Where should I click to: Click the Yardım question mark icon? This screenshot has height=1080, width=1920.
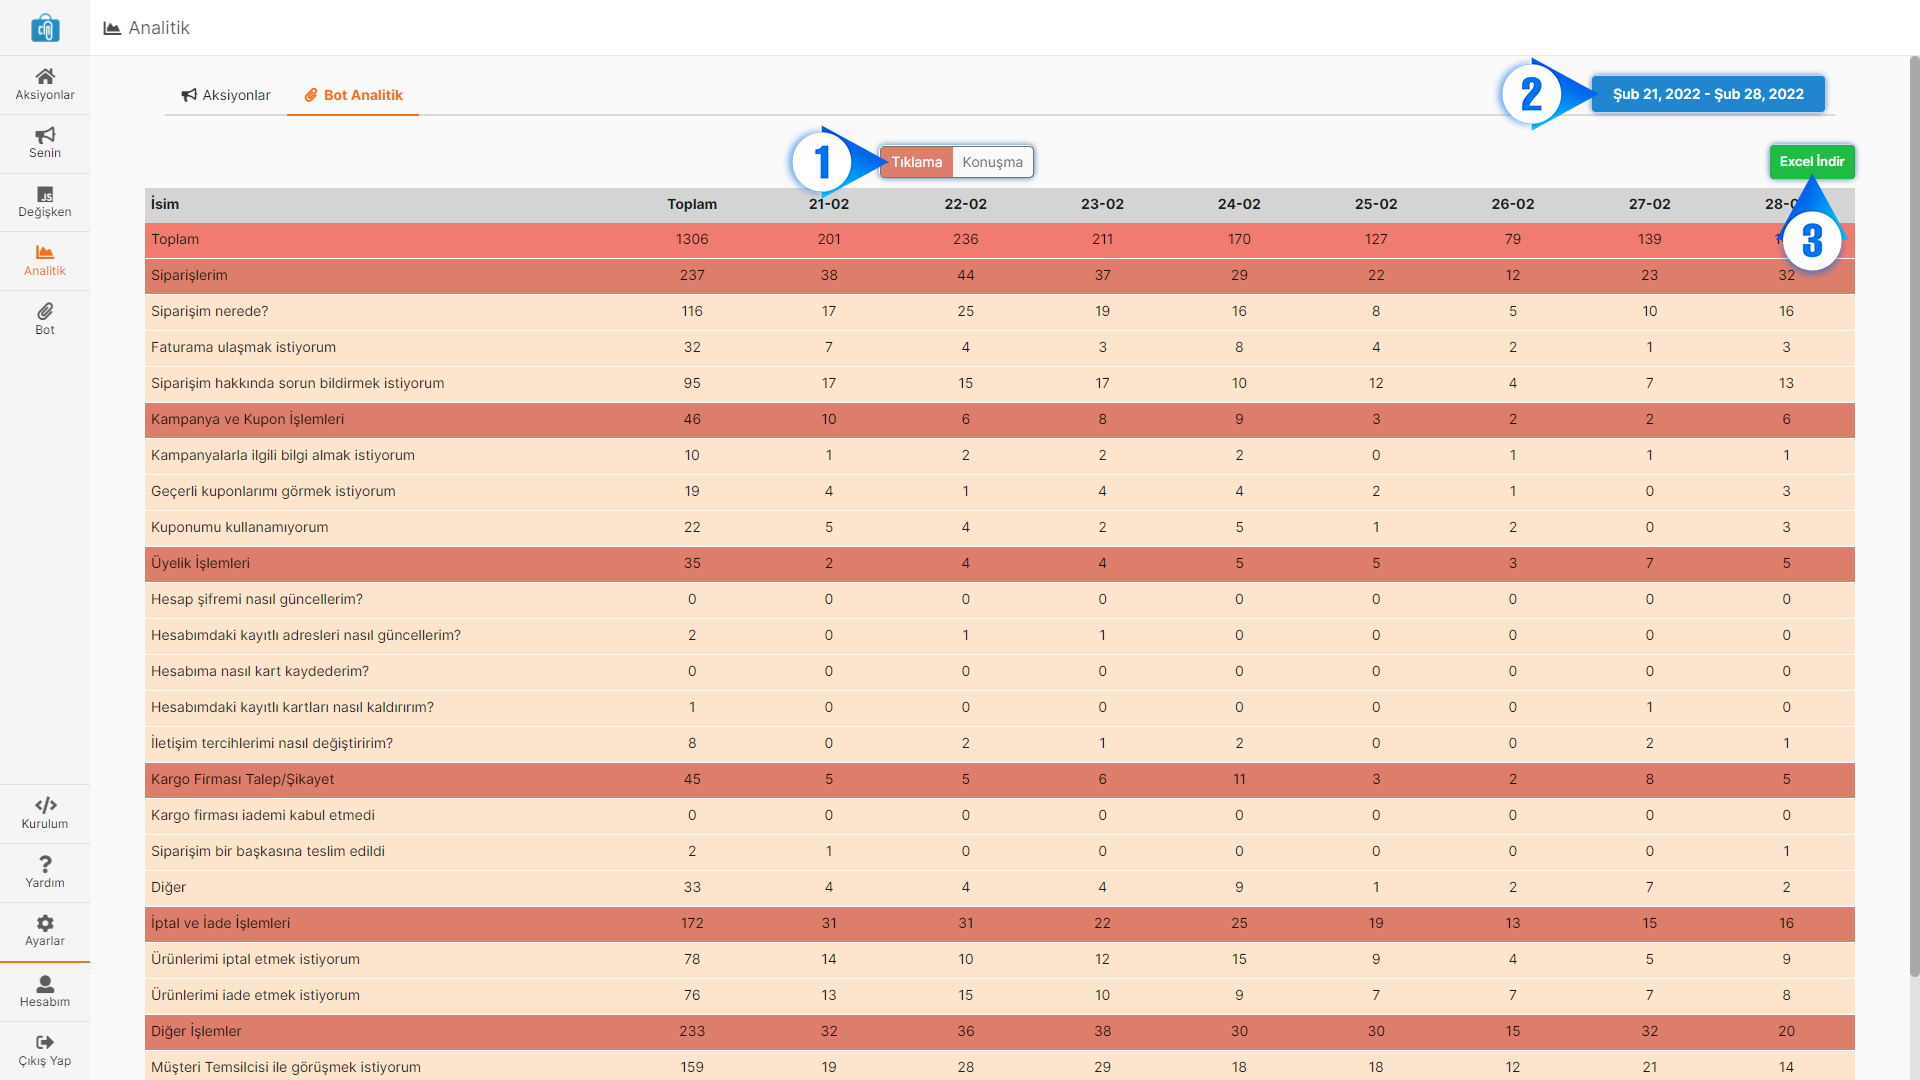click(45, 864)
